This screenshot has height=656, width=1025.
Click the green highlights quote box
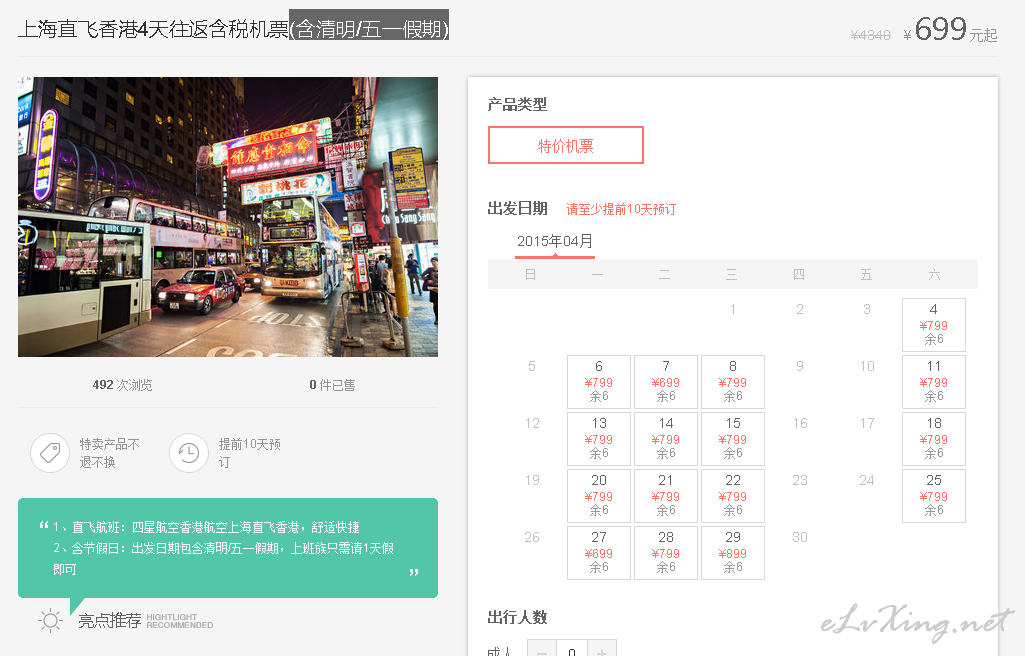click(227, 548)
